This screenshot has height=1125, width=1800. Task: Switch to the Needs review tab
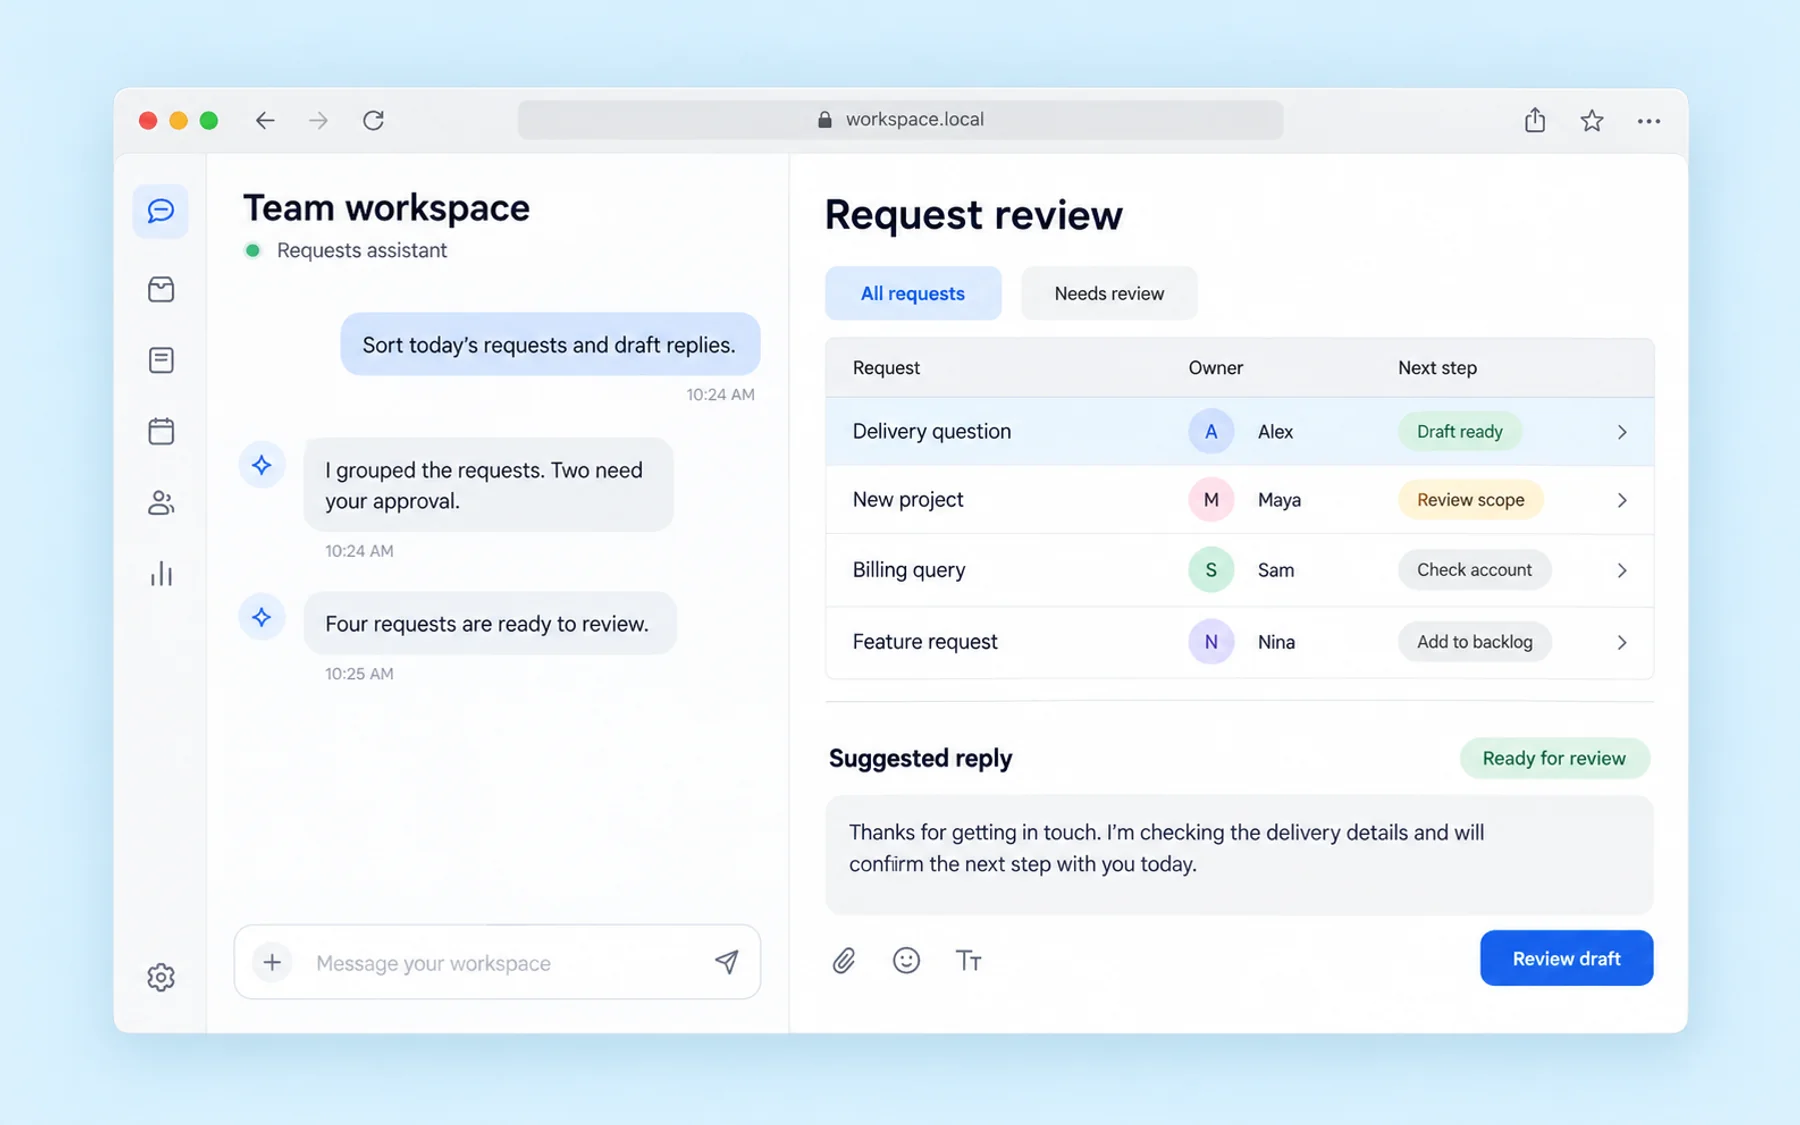[x=1109, y=293]
